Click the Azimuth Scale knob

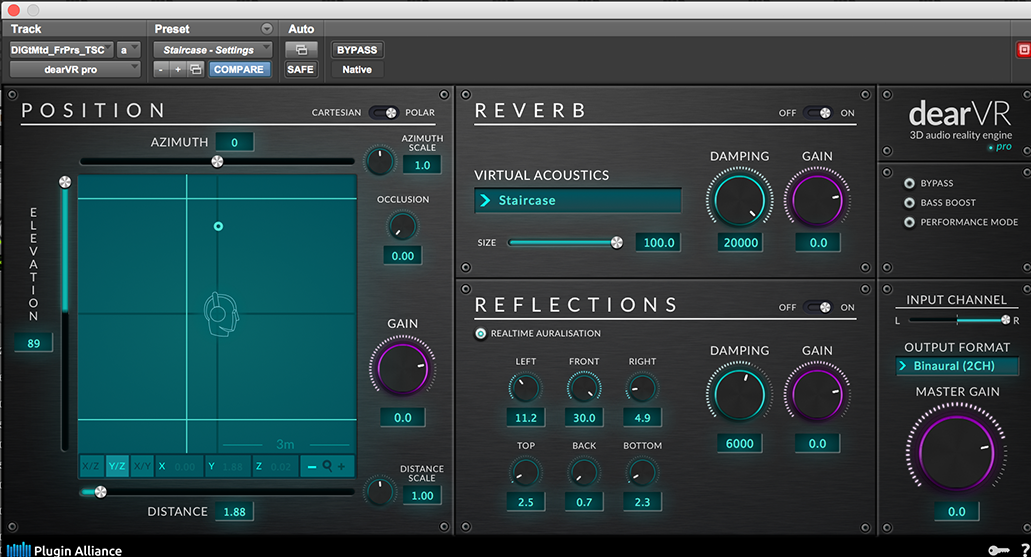point(379,161)
